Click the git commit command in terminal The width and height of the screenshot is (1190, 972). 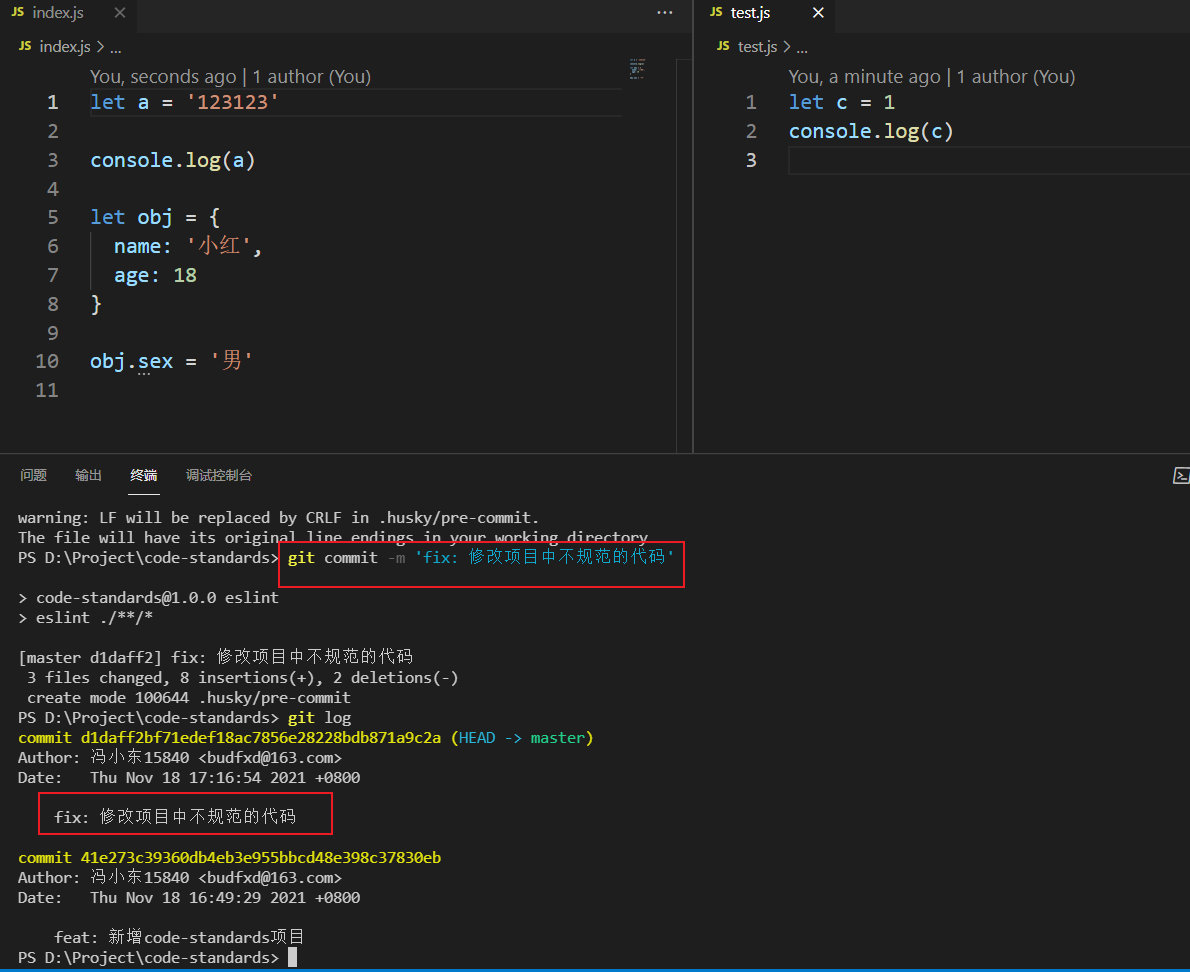(480, 558)
